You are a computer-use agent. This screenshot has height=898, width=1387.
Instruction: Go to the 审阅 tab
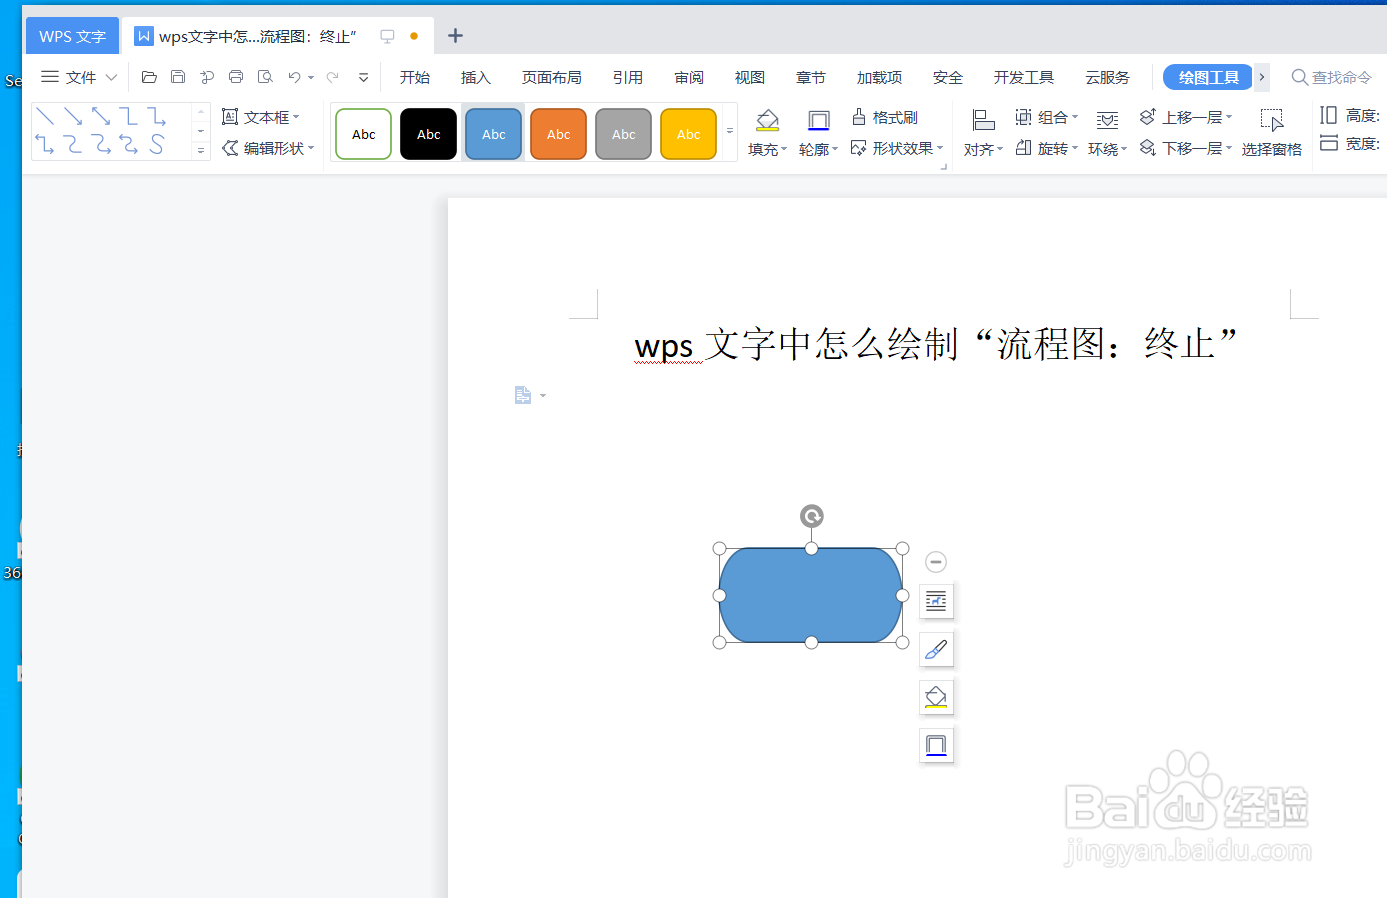[x=689, y=77]
